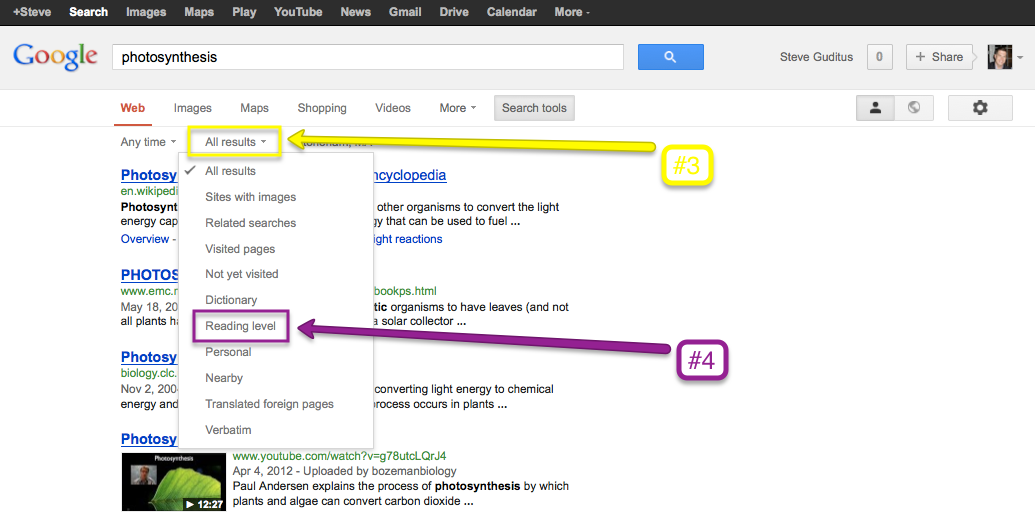Viewport: 1035px width, 518px height.
Task: Toggle the Search tools button
Action: click(534, 108)
